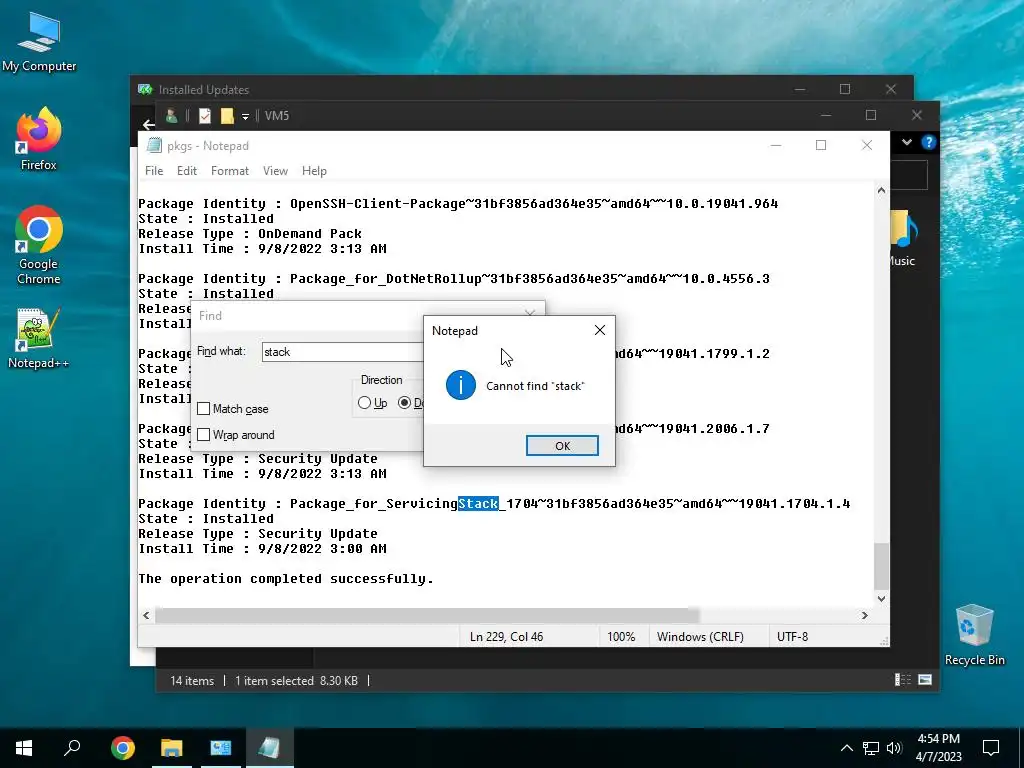
Task: Click Install Time 9/8/2022 3:00 AM line
Action: coord(262,549)
